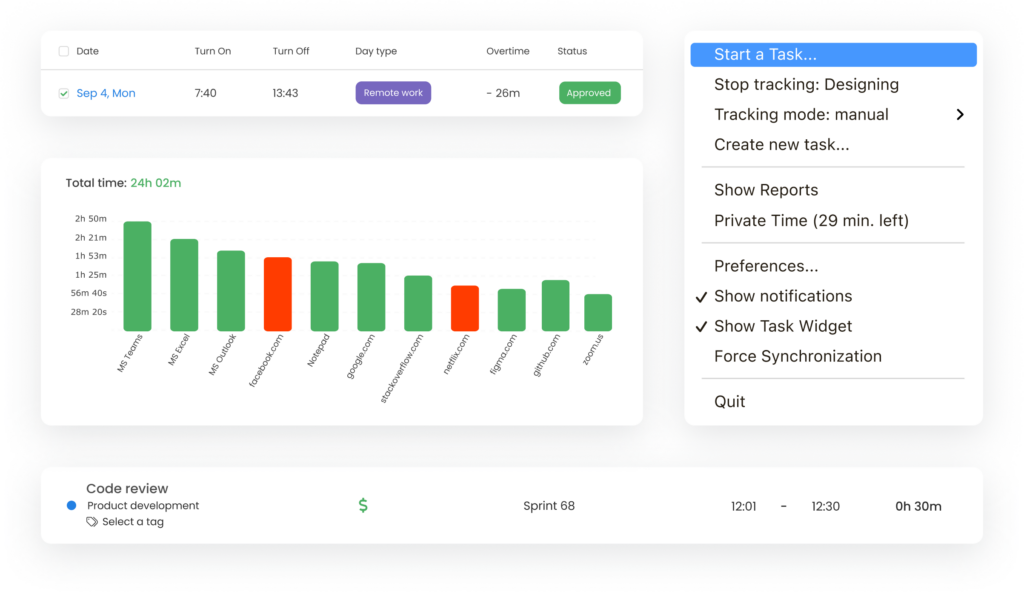Sort by Date column header

[88, 51]
